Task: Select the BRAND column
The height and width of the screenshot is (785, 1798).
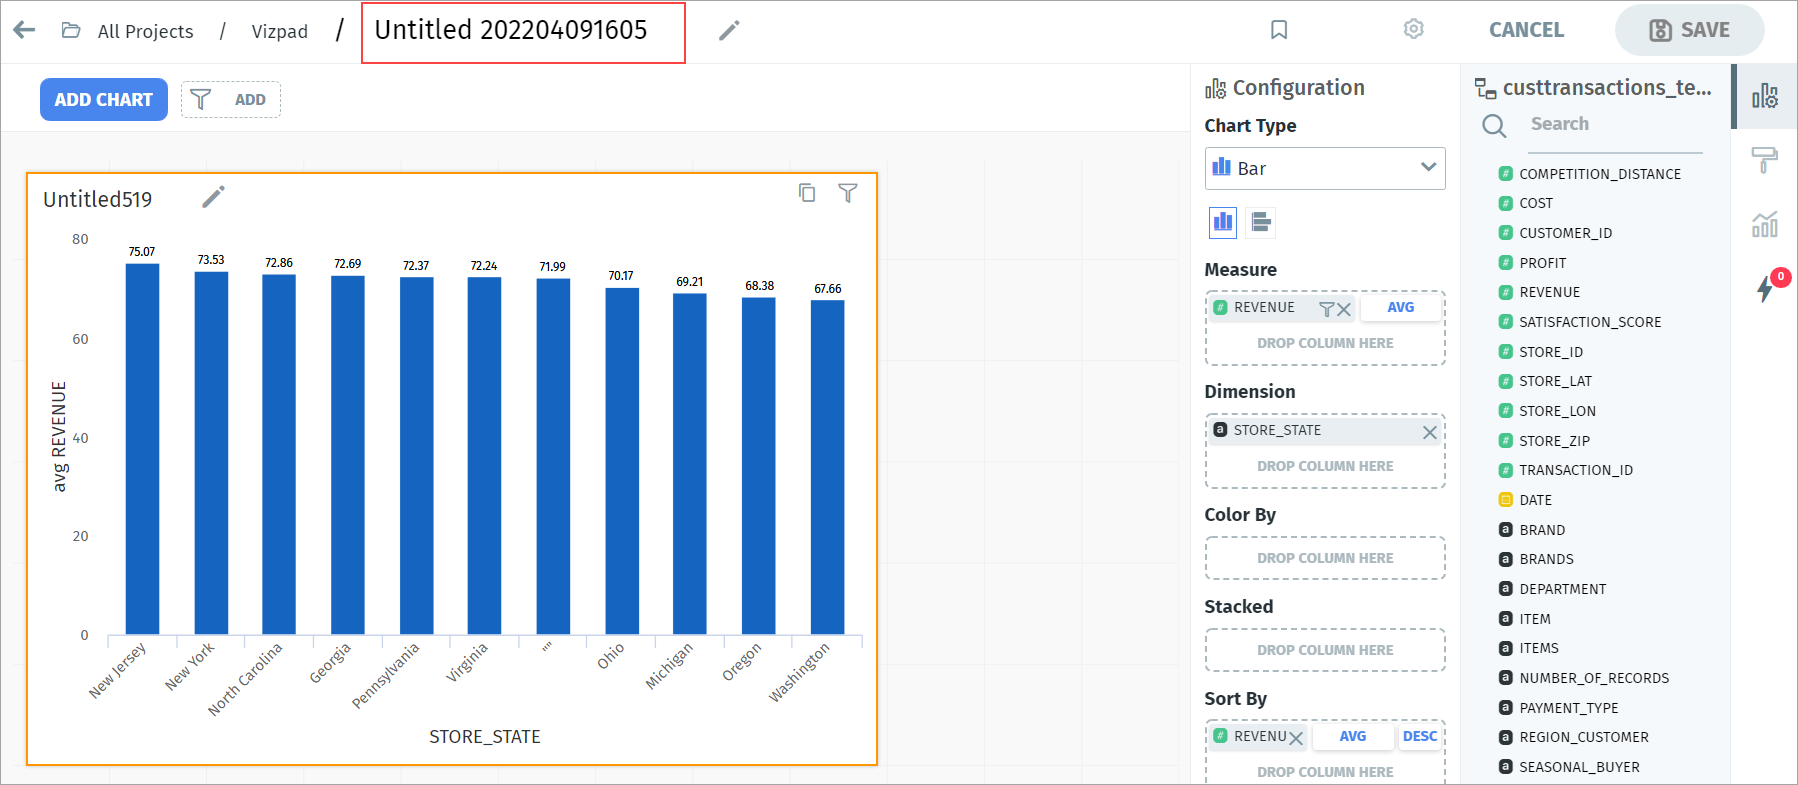Action: (x=1542, y=530)
